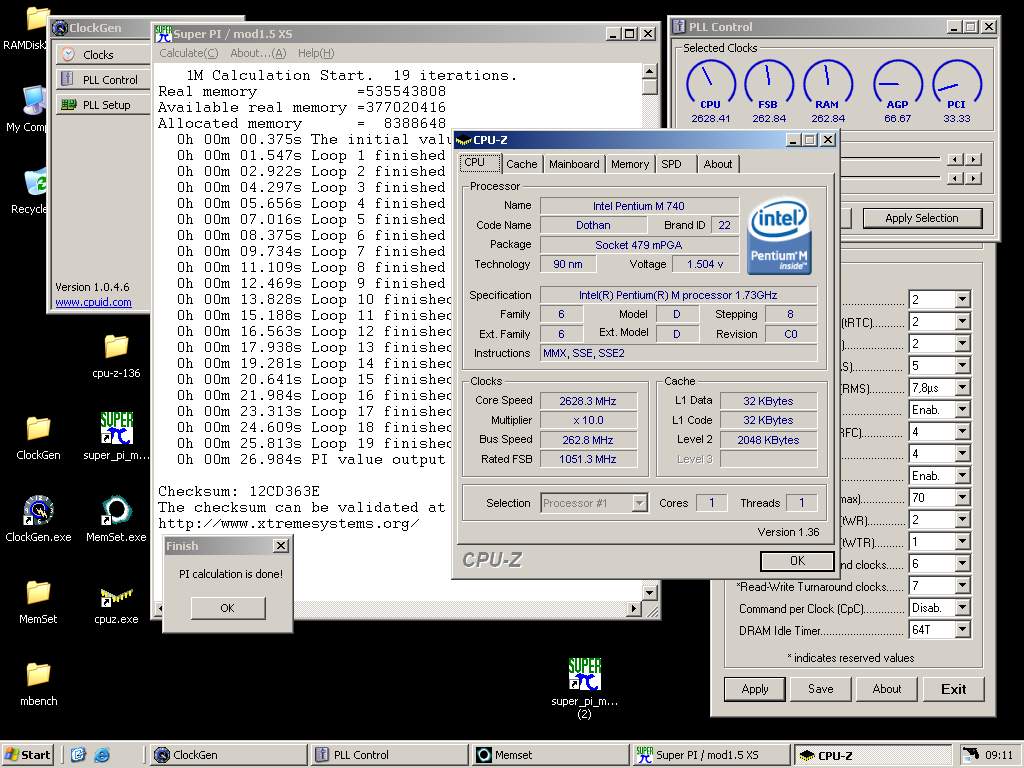This screenshot has width=1024, height=768.
Task: Click right arrow of upper PLL slider
Action: pyautogui.click(x=974, y=159)
